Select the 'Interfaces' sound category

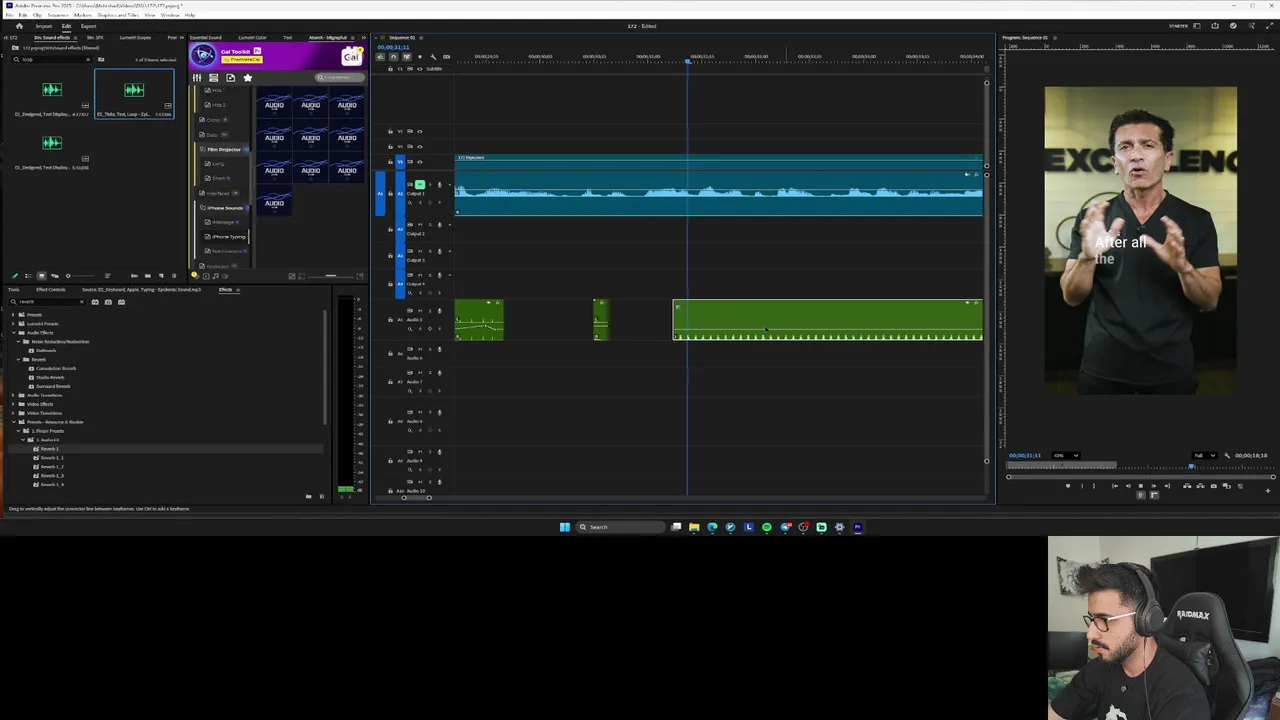[218, 193]
